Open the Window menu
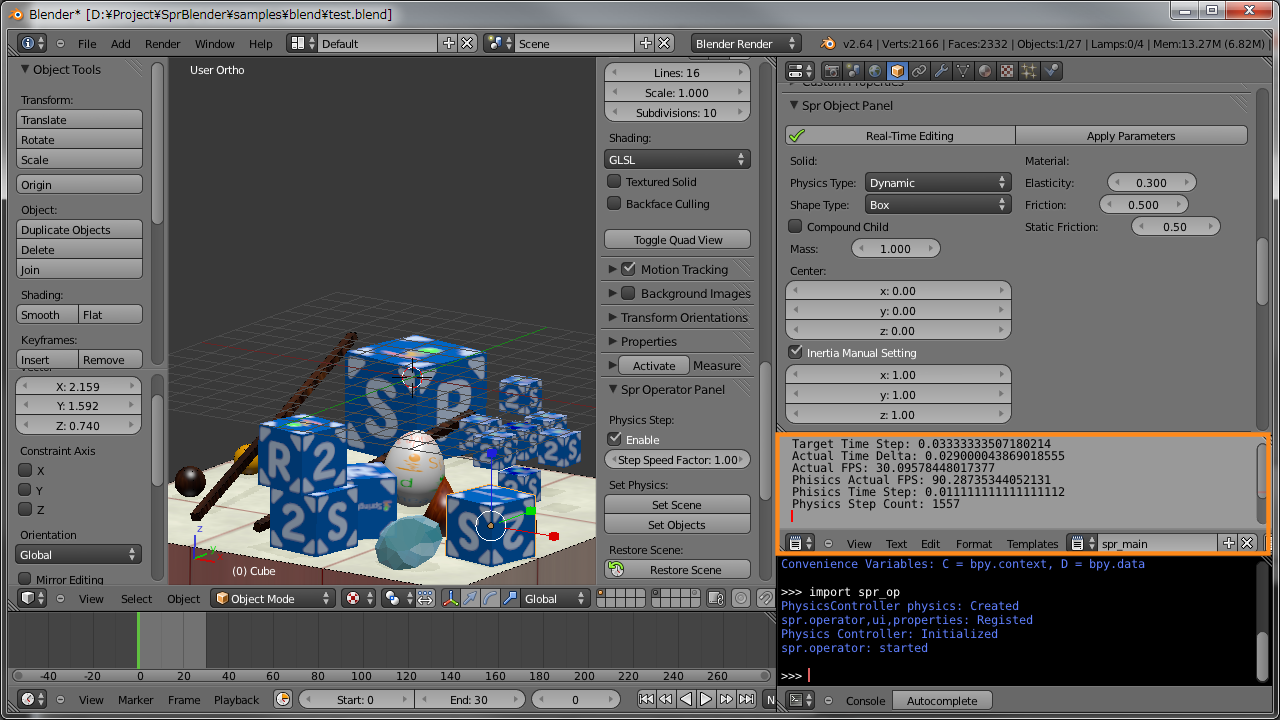1280x720 pixels. (215, 44)
